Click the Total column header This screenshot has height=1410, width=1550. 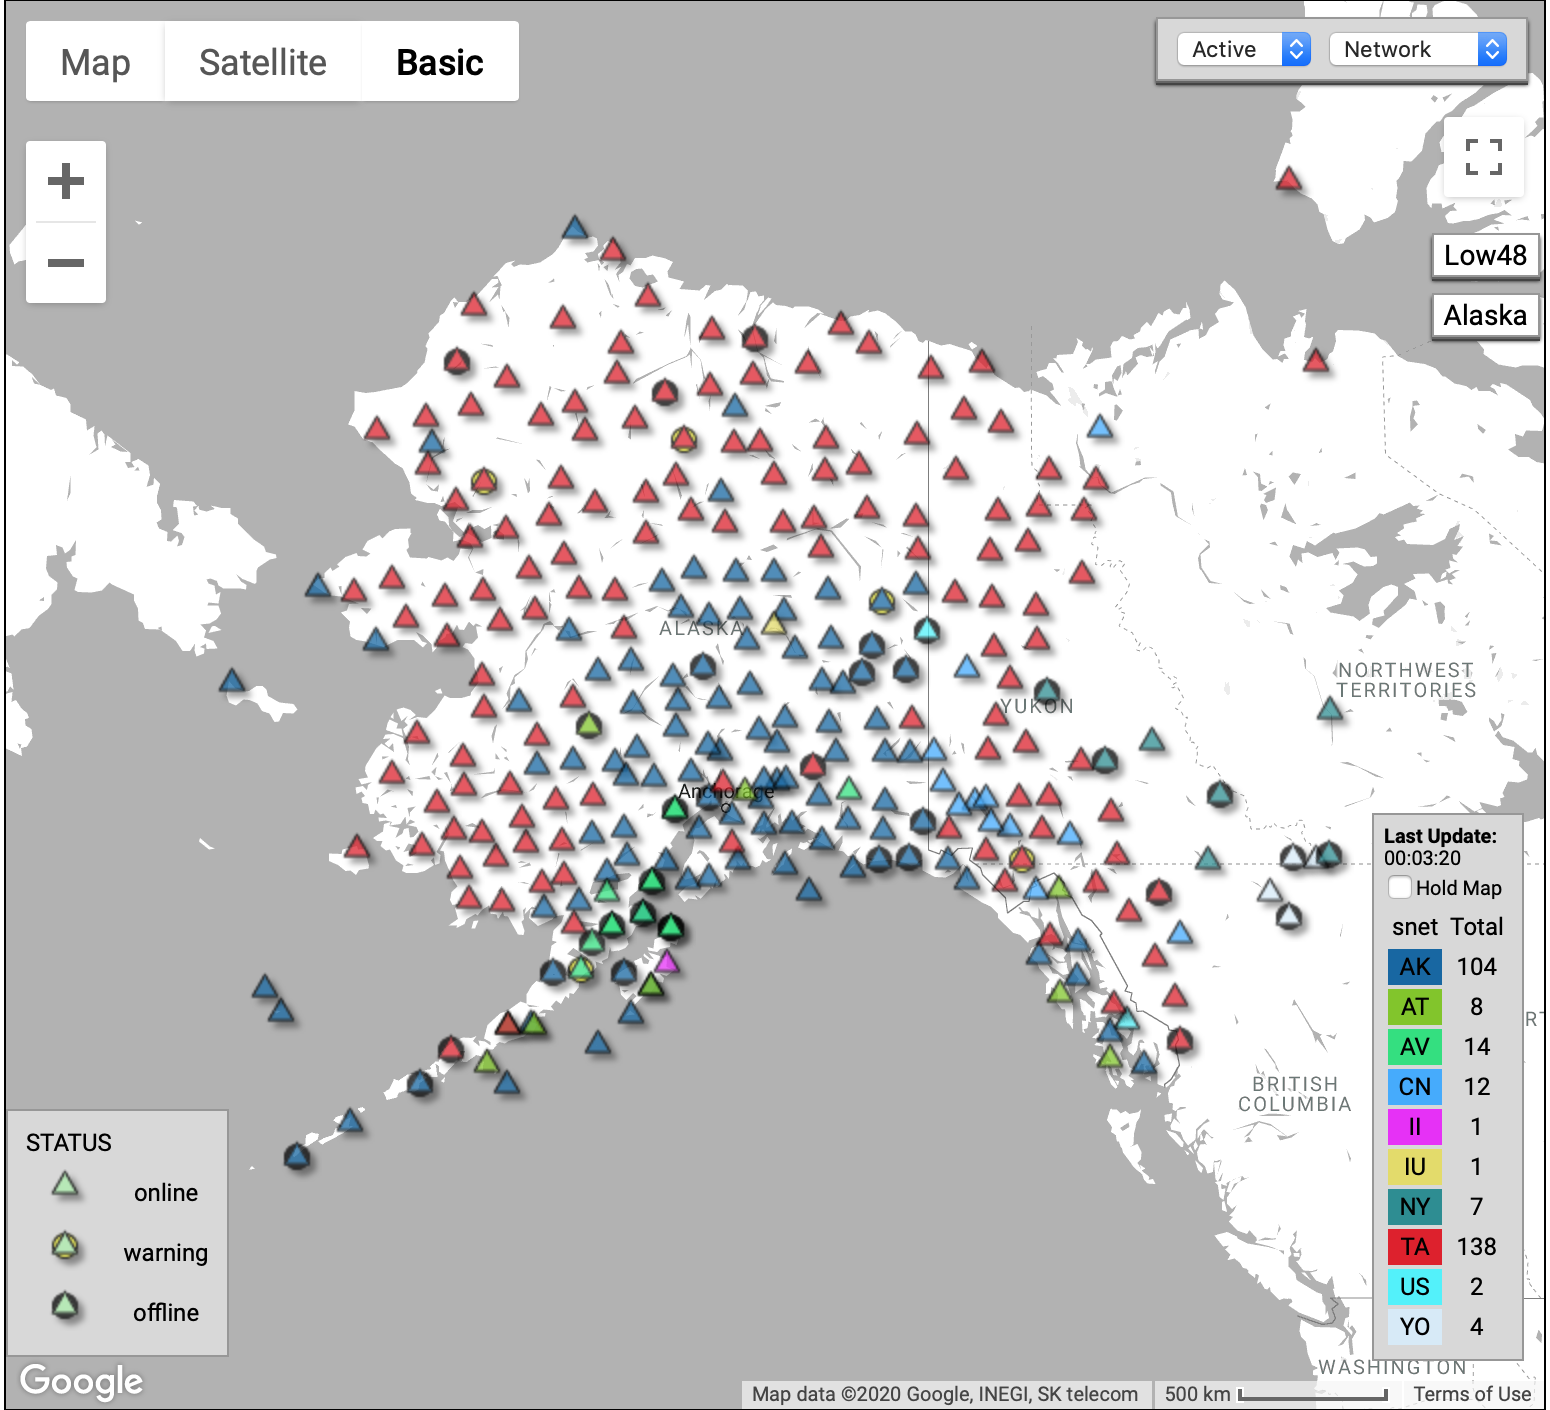tap(1477, 927)
